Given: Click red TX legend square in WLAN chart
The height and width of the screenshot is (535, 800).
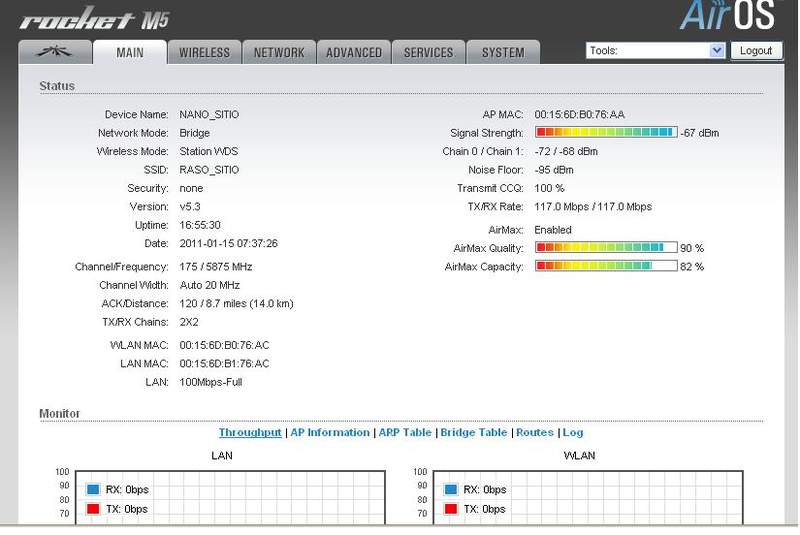Looking at the screenshot, I should [x=451, y=509].
